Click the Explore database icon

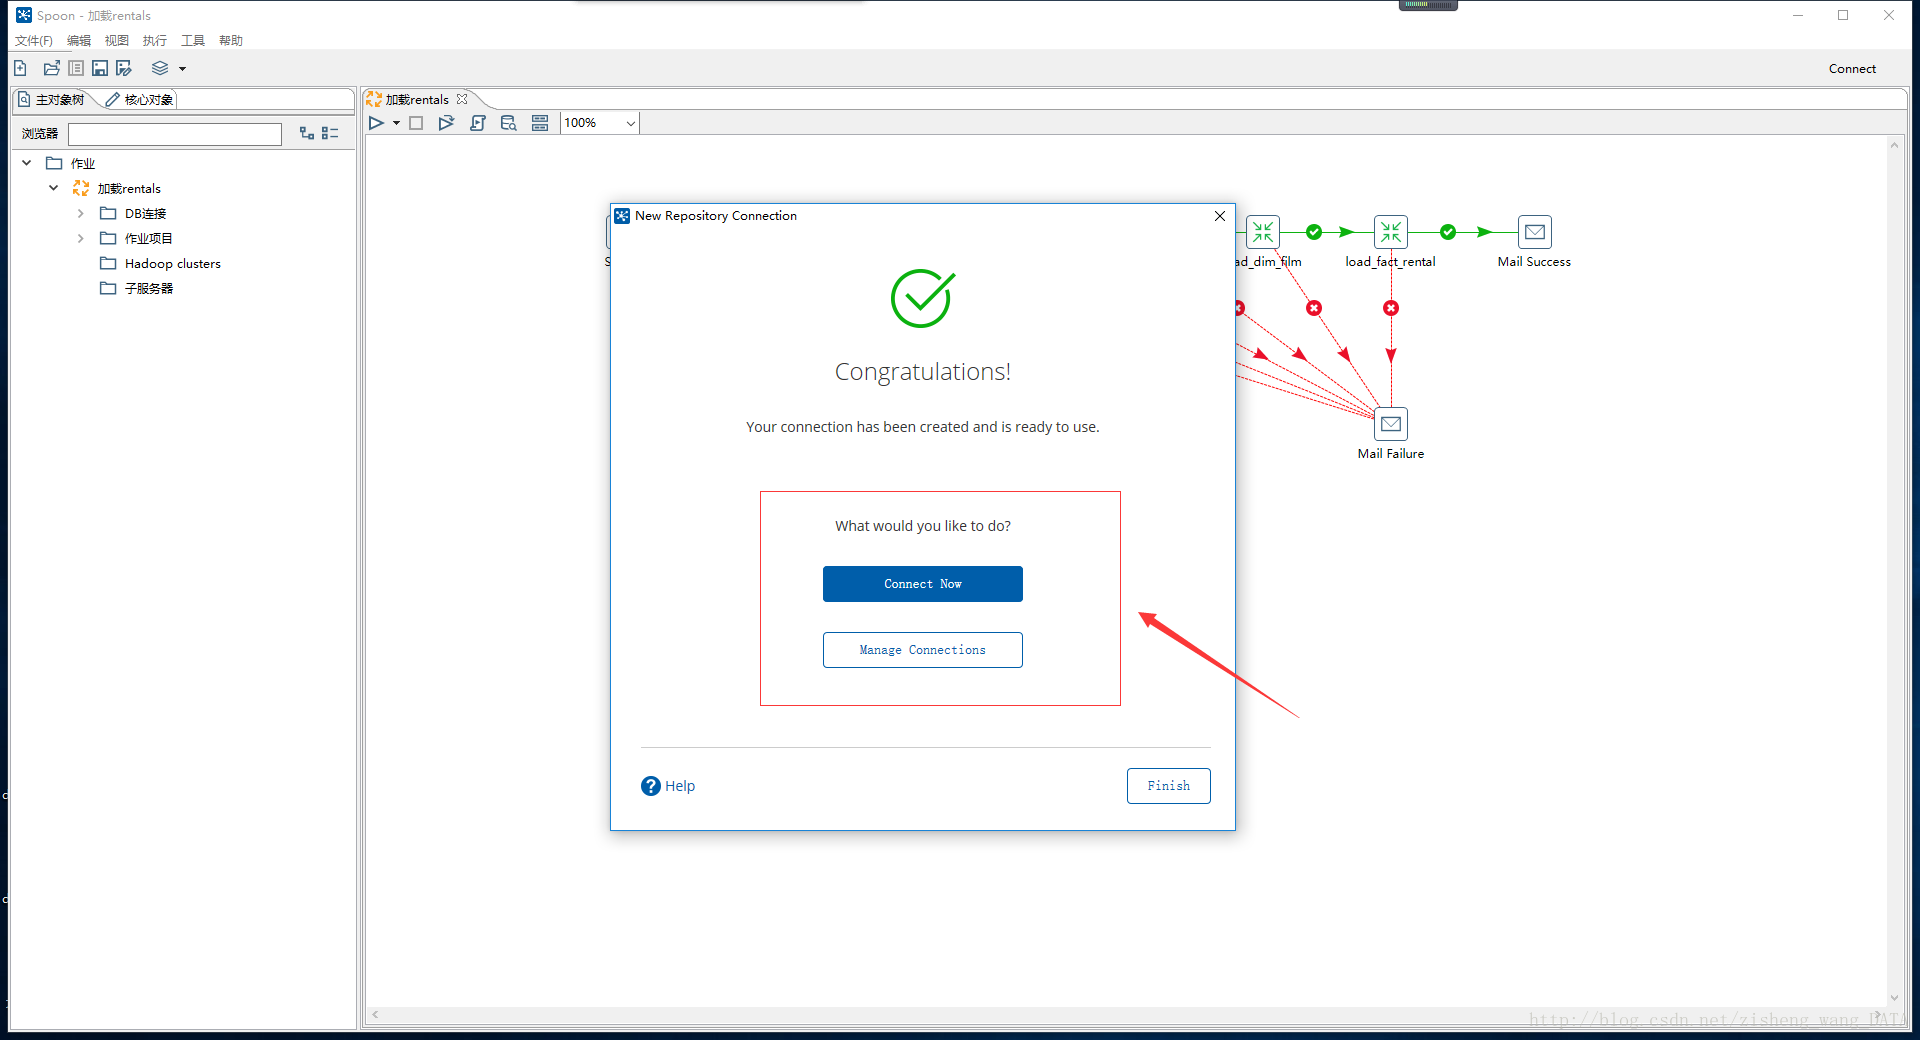click(509, 123)
